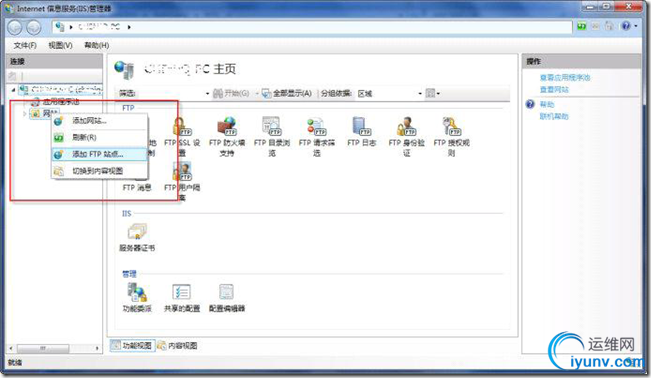651x378 pixels.
Task: Open FTP Logging (FTP 日志) feature
Action: (x=361, y=132)
